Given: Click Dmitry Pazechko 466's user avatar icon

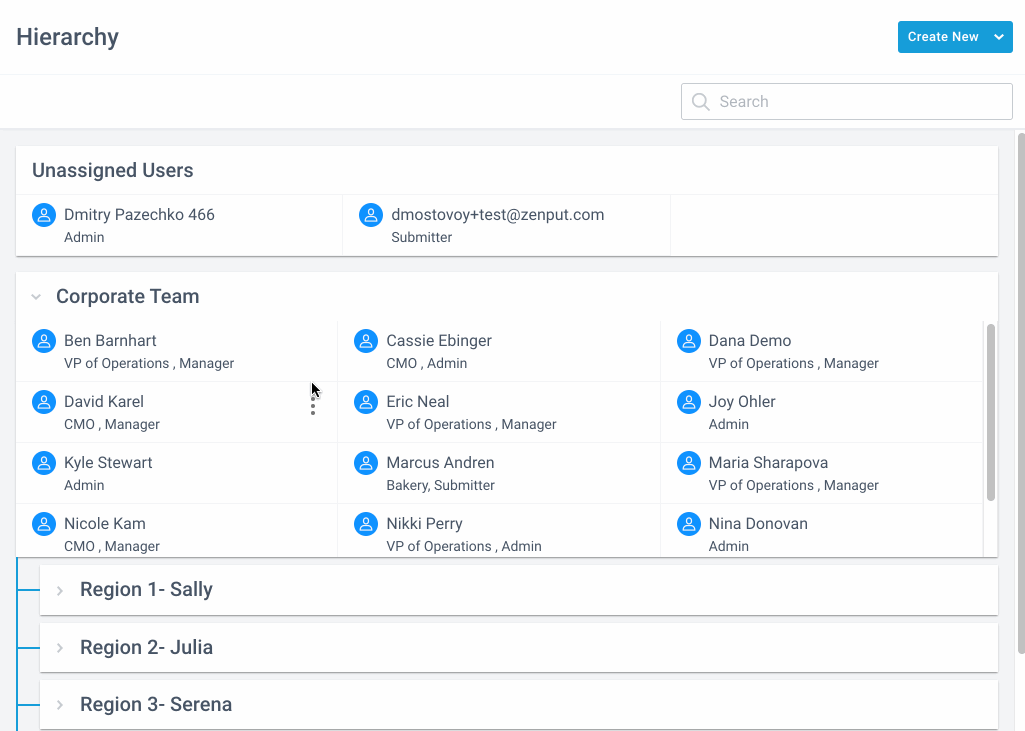Looking at the screenshot, I should click(x=43, y=214).
